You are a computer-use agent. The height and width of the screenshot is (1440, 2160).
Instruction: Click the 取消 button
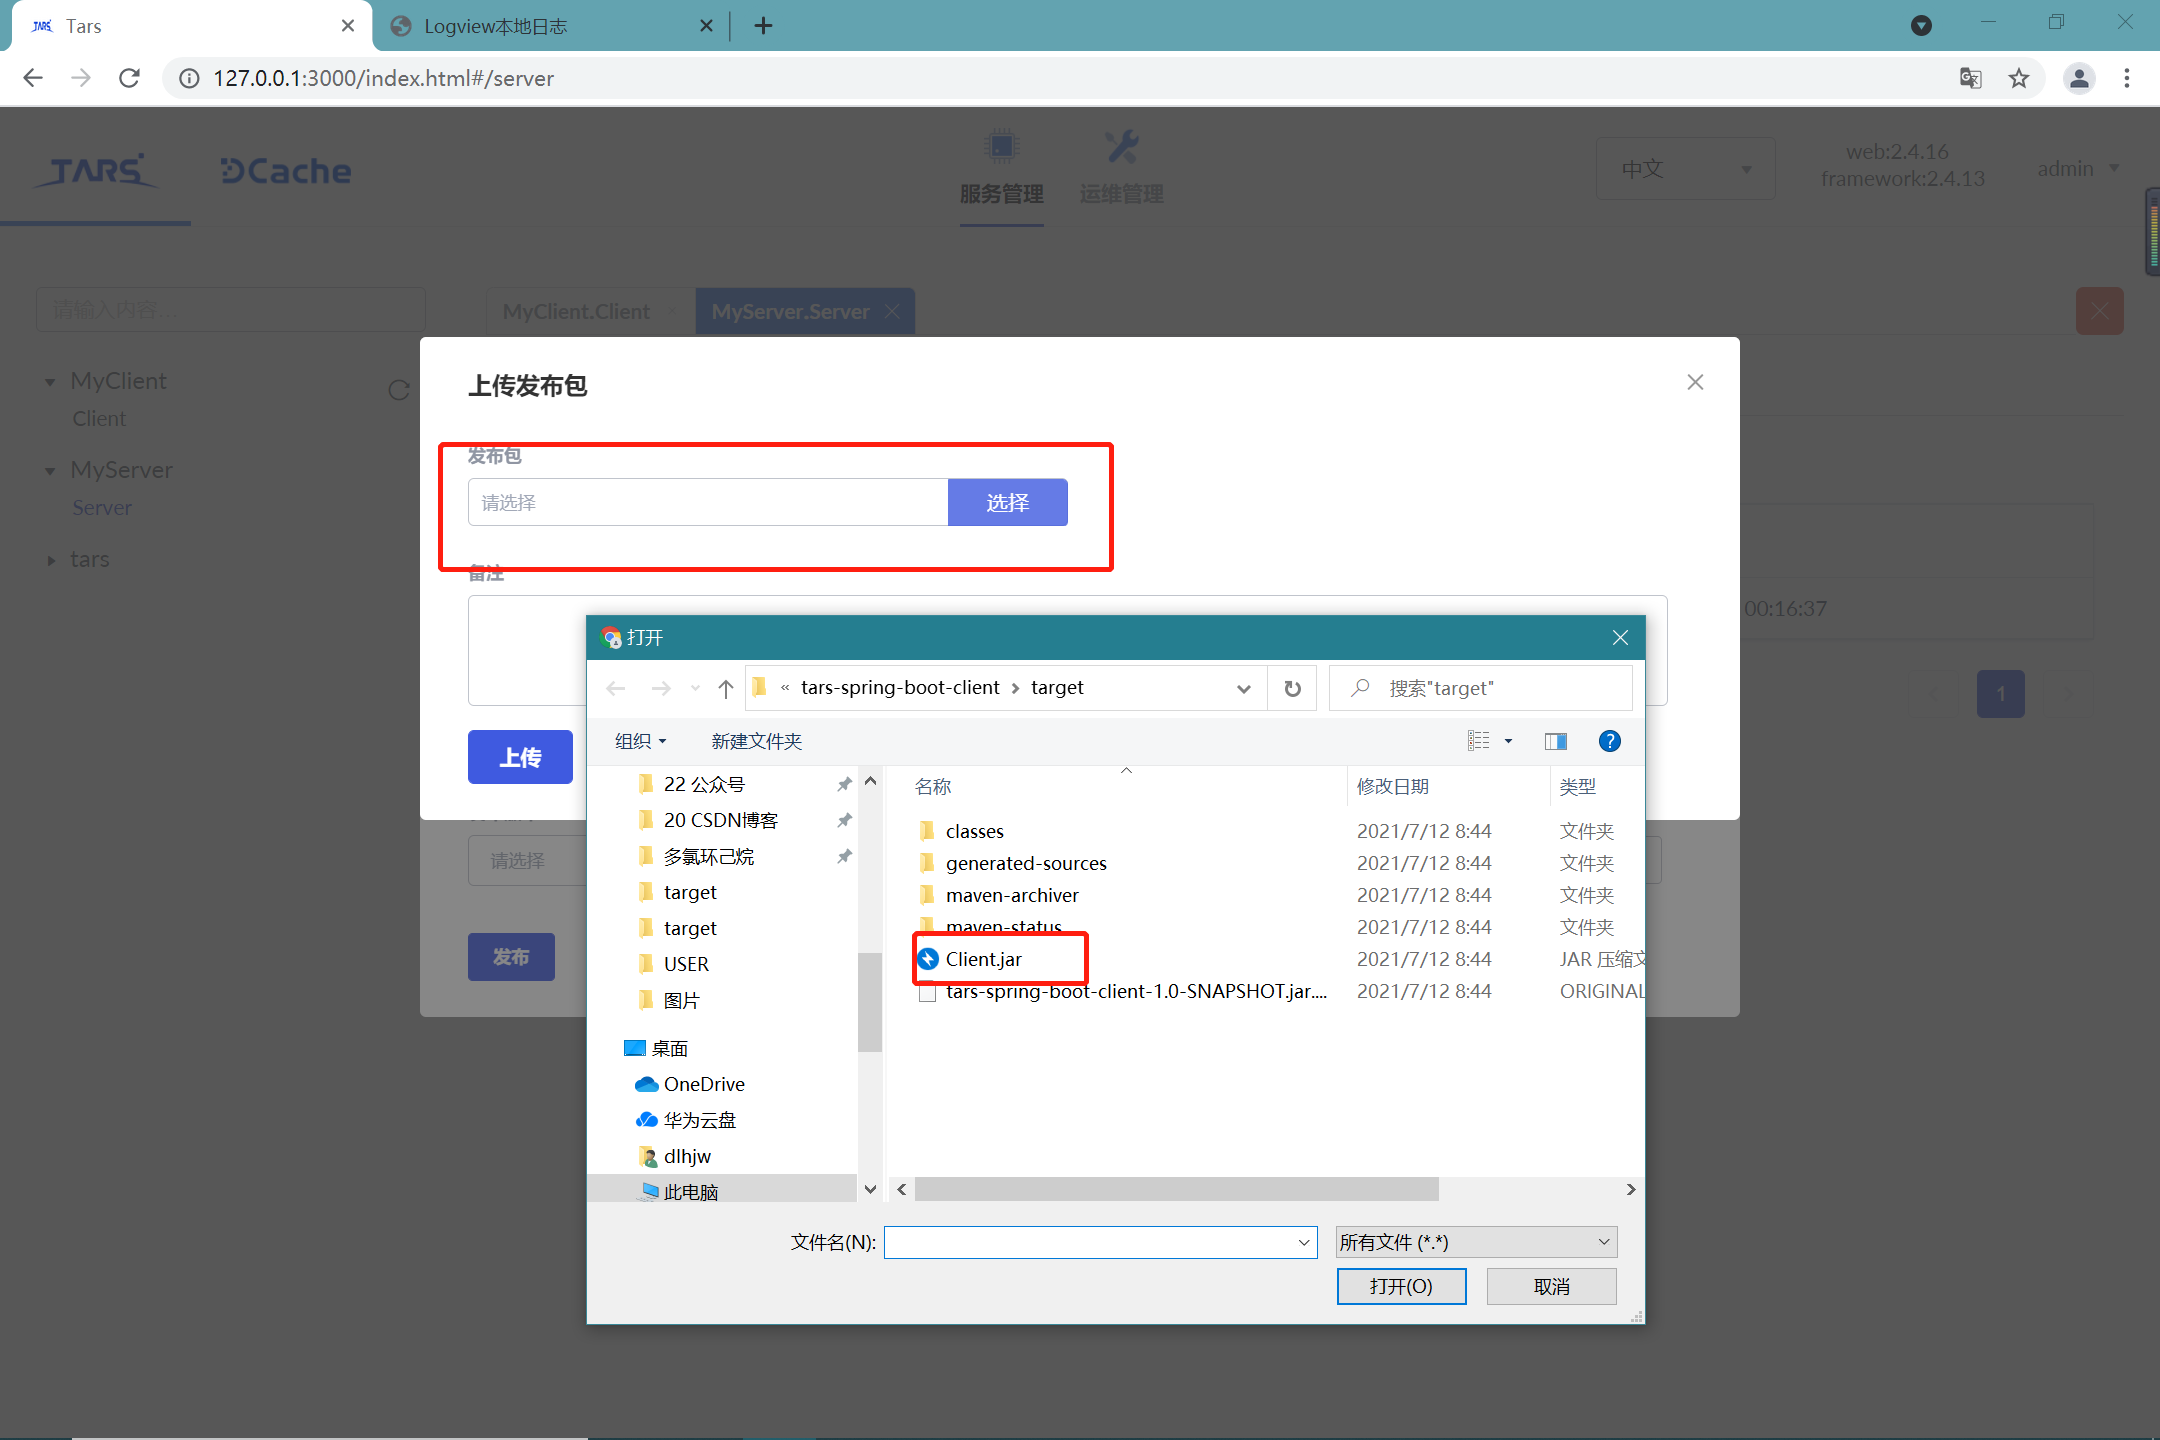click(1551, 1286)
